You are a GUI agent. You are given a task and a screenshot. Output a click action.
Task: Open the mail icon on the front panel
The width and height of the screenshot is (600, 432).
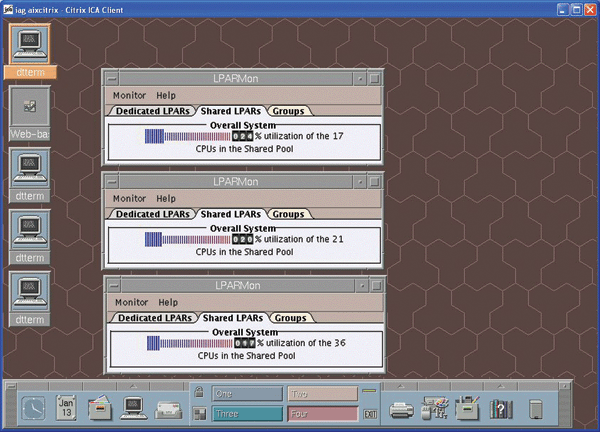tap(167, 407)
